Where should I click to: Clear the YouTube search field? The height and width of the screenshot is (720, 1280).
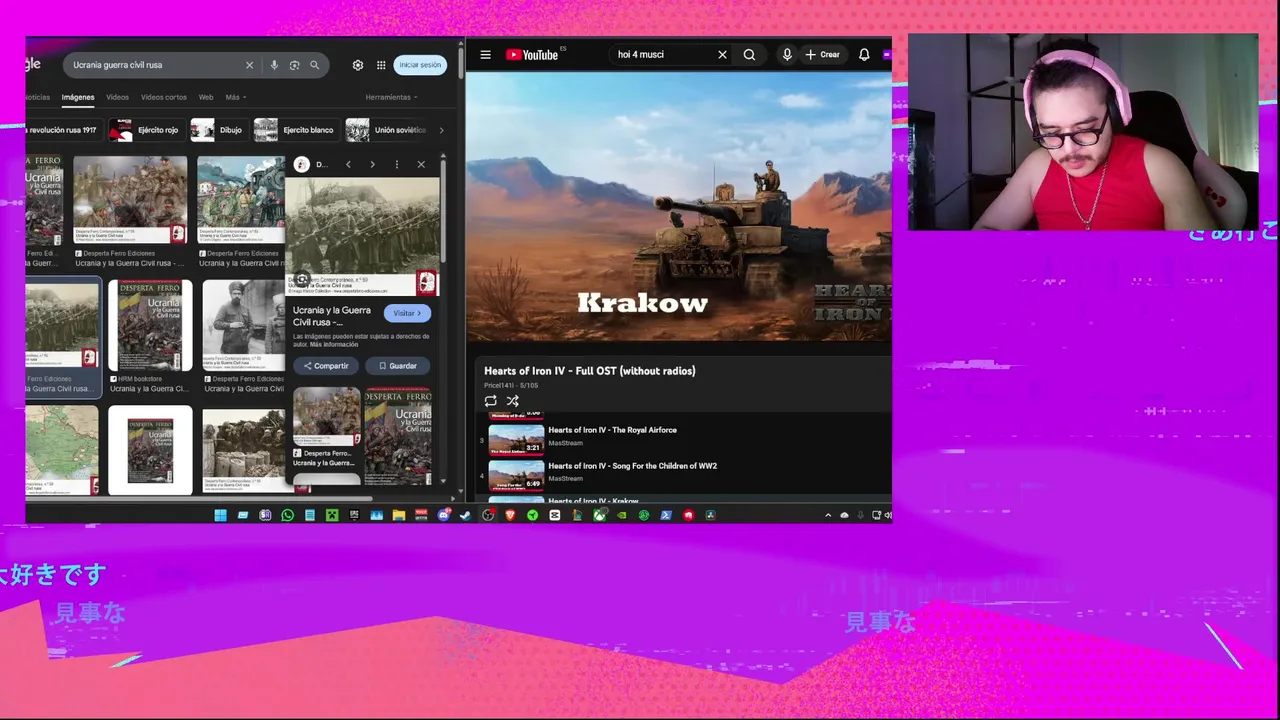tap(722, 55)
